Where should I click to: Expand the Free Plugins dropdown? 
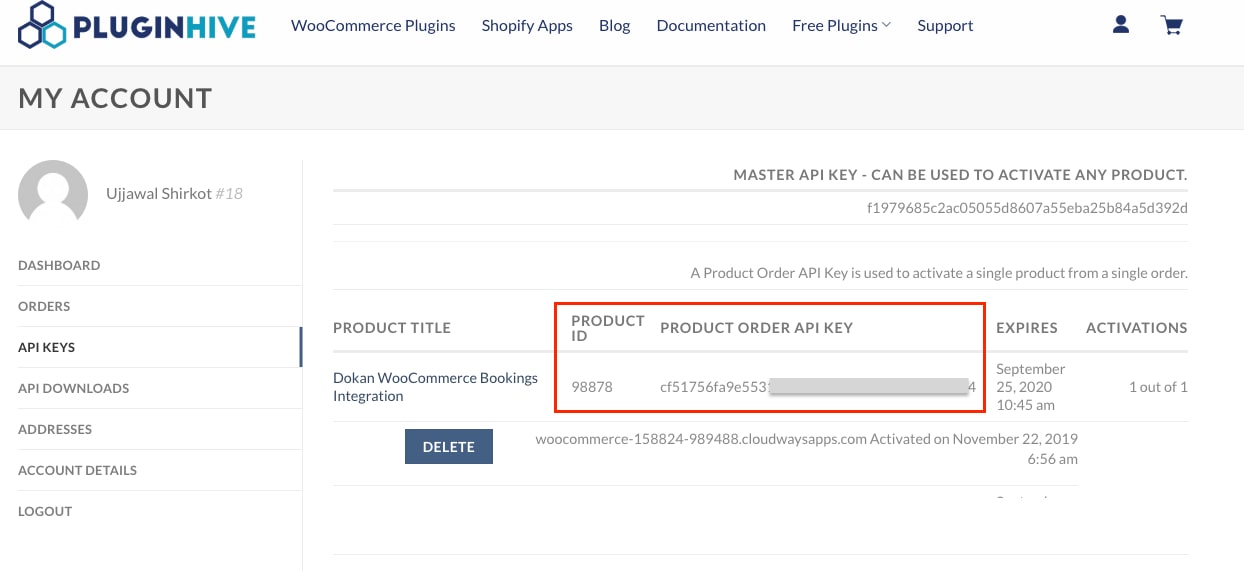841,25
